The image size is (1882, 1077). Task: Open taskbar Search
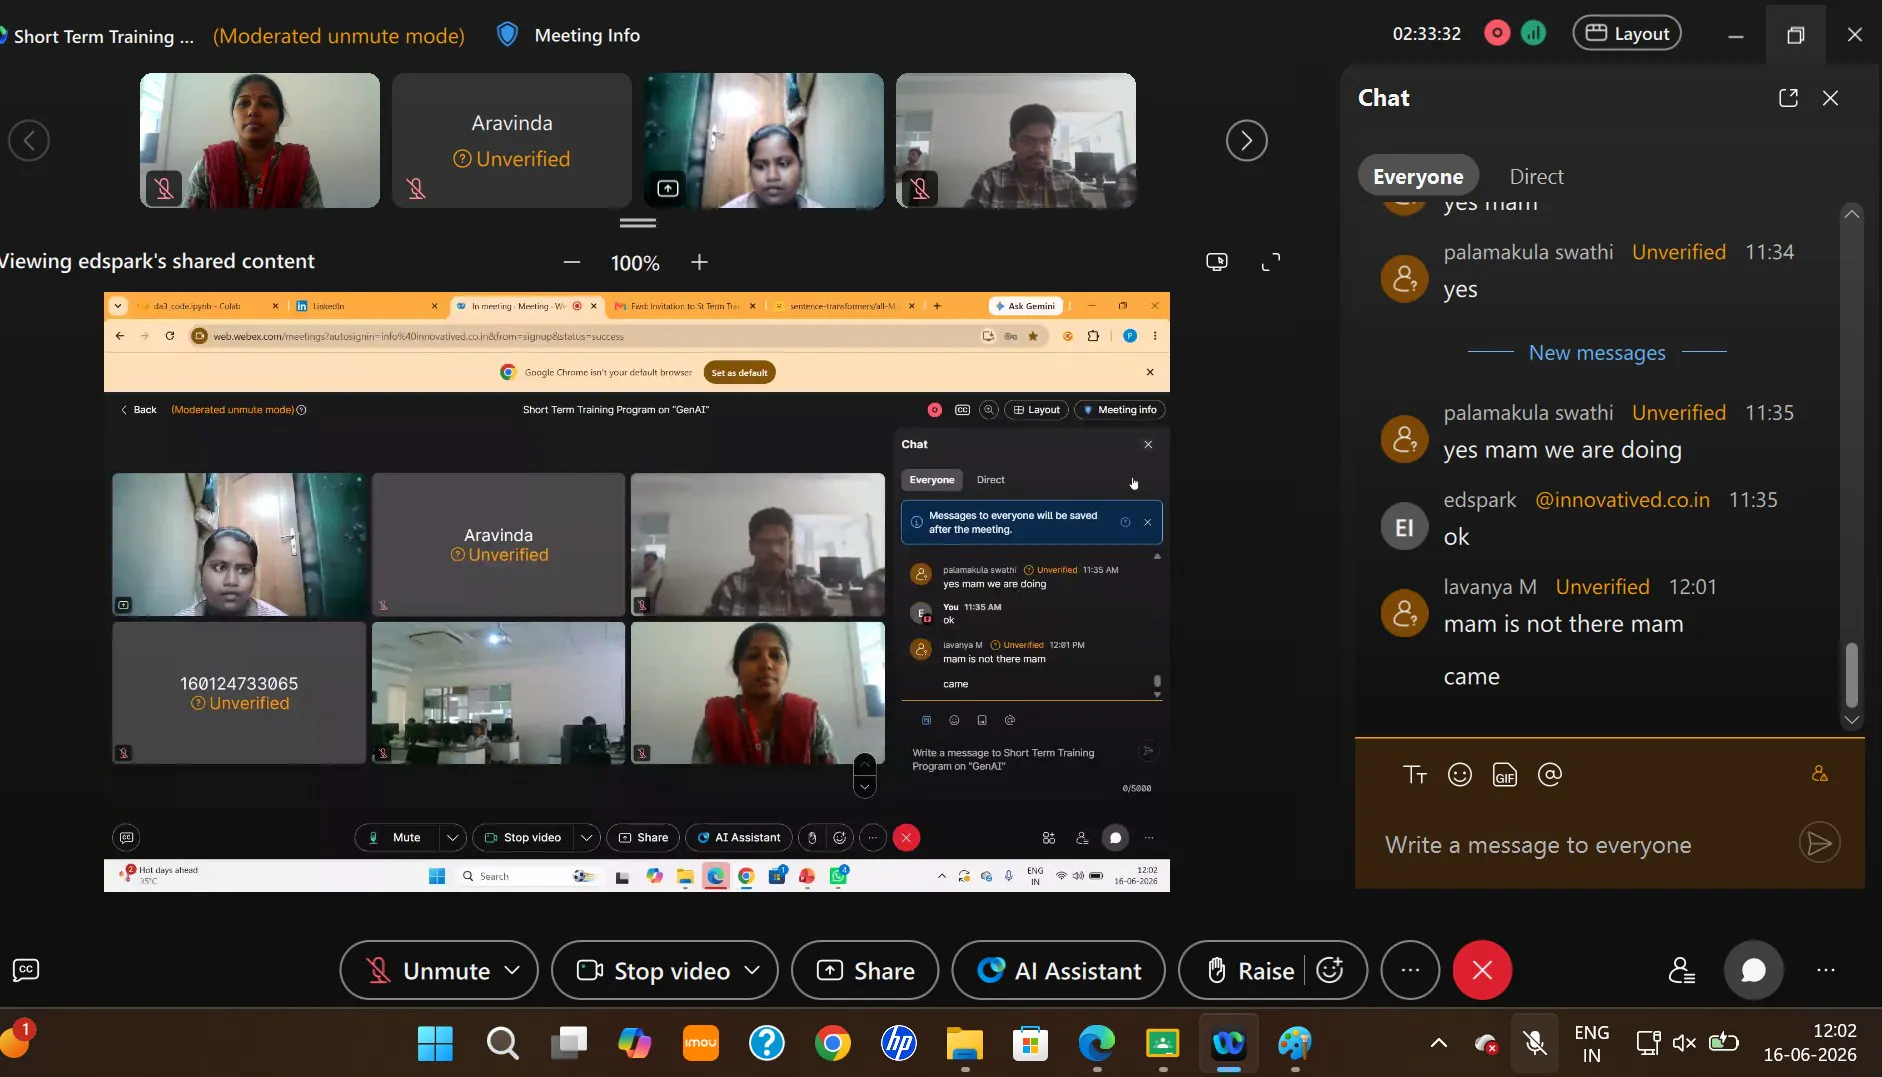(x=502, y=1044)
